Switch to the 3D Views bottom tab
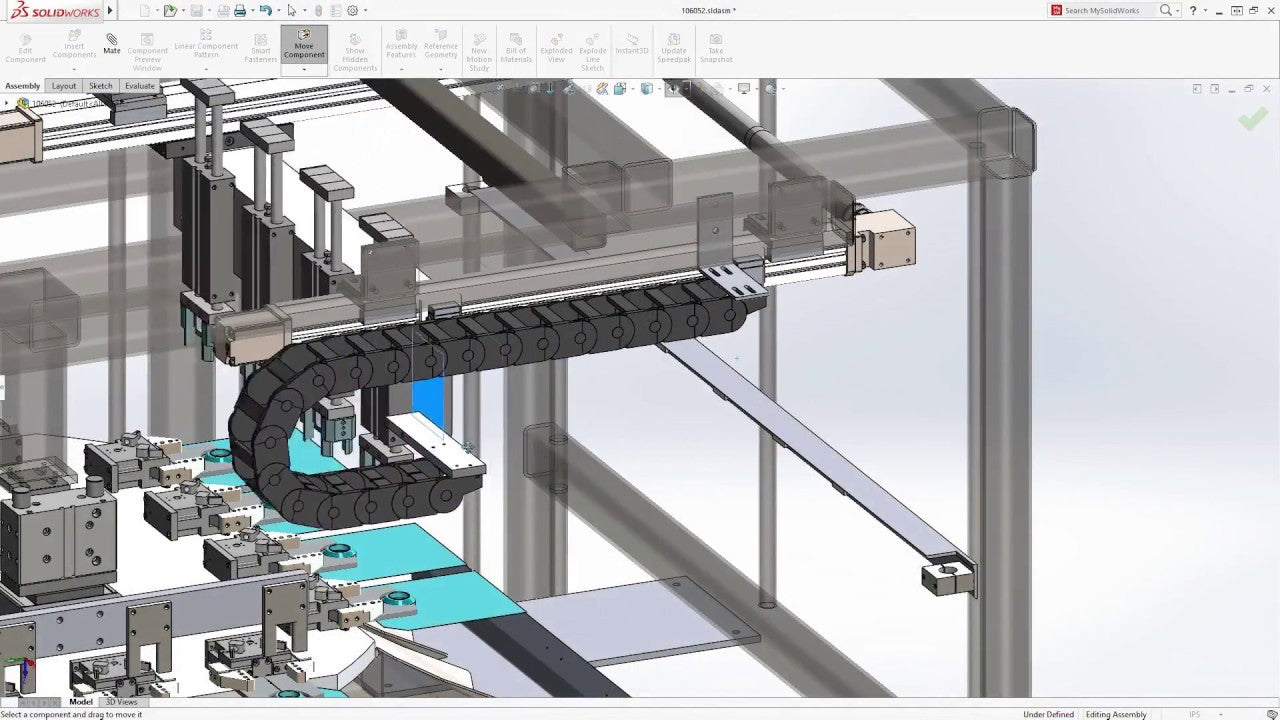This screenshot has width=1280, height=720. tap(122, 702)
